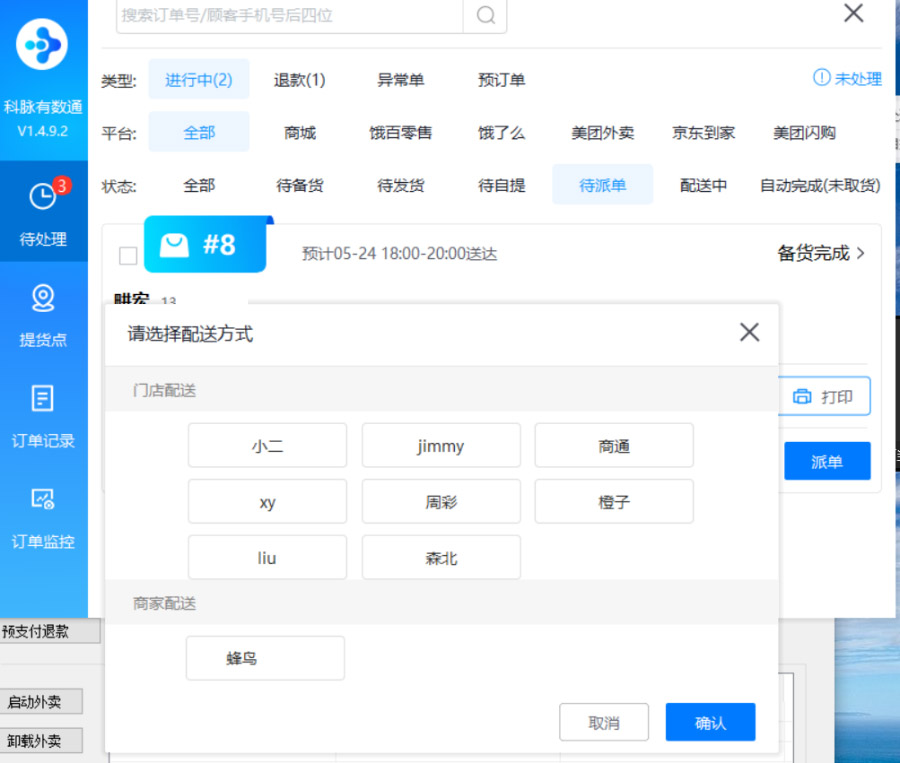
Task: Click the version V1.4.9.2 label
Action: pyautogui.click(x=42, y=131)
